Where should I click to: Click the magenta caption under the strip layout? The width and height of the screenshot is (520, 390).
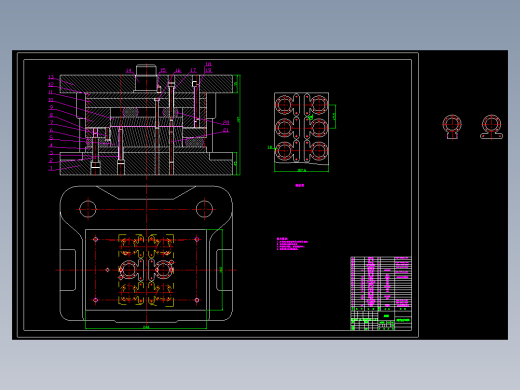pyautogui.click(x=300, y=185)
